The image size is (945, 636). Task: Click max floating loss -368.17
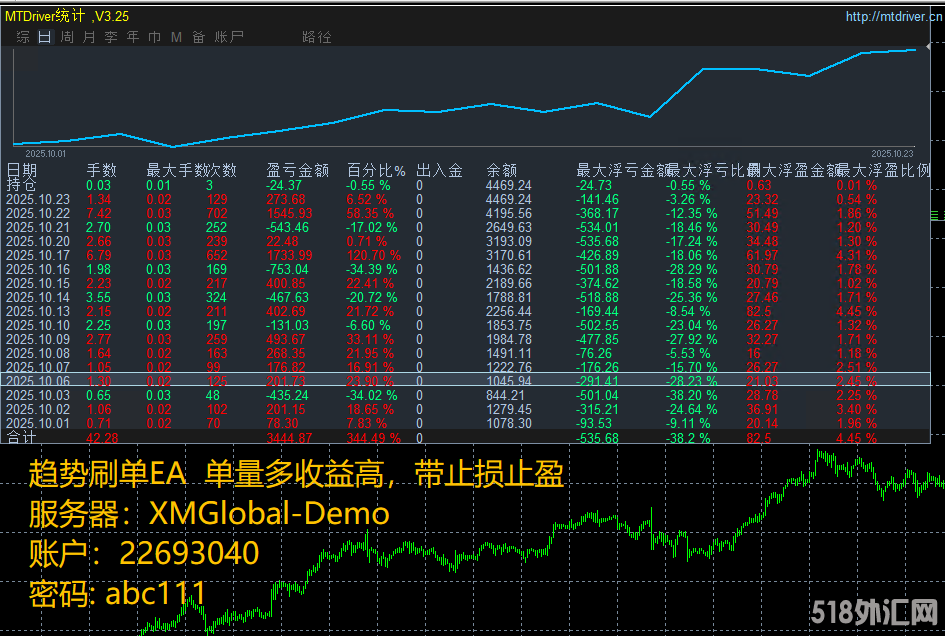click(x=597, y=213)
